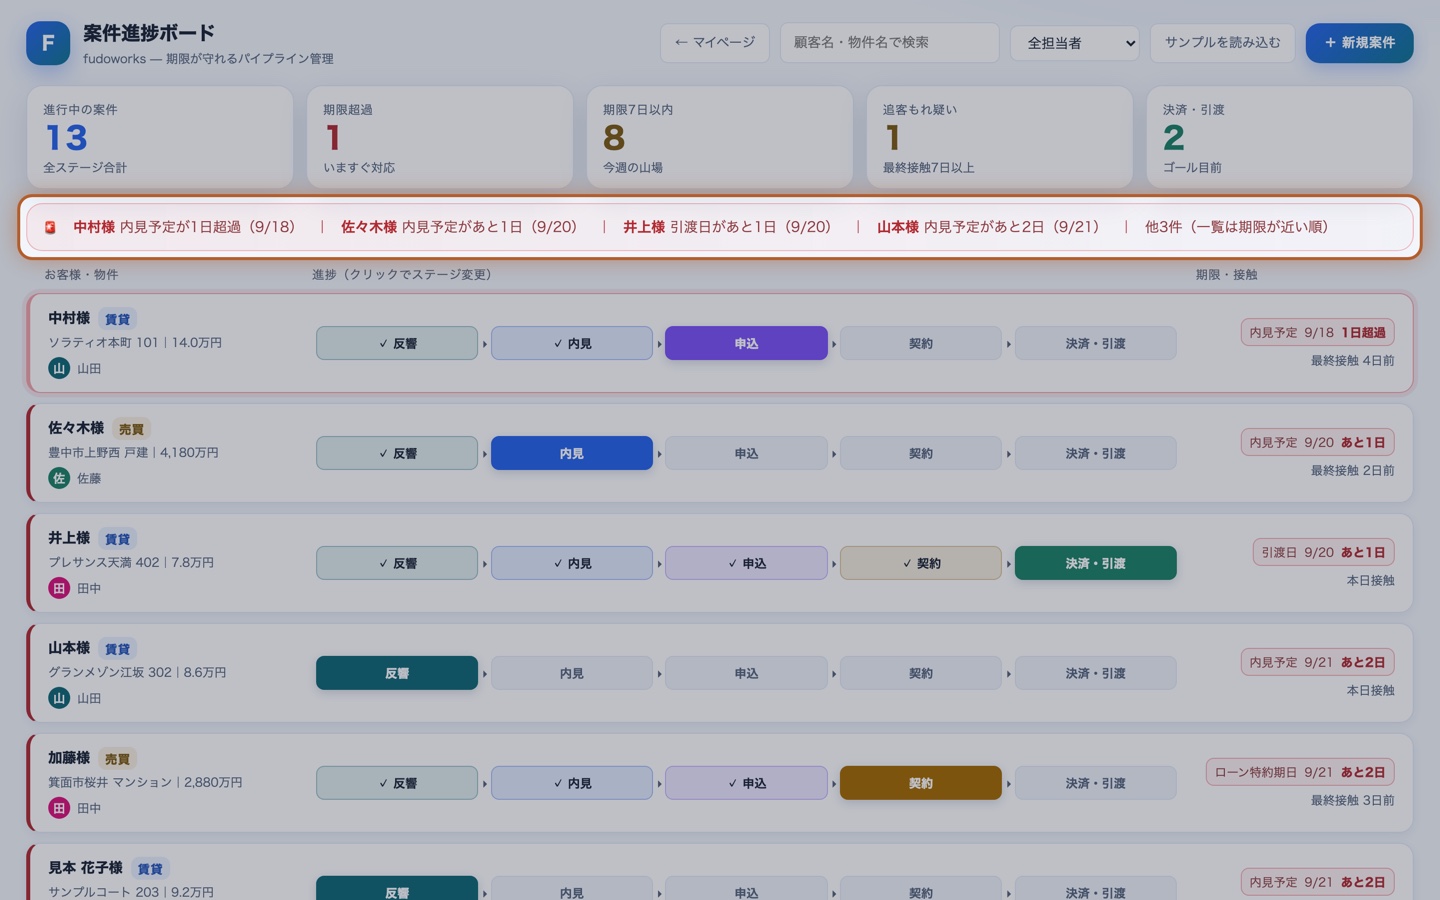
Task: Click the 中村様 customer name
Action: click(x=69, y=318)
